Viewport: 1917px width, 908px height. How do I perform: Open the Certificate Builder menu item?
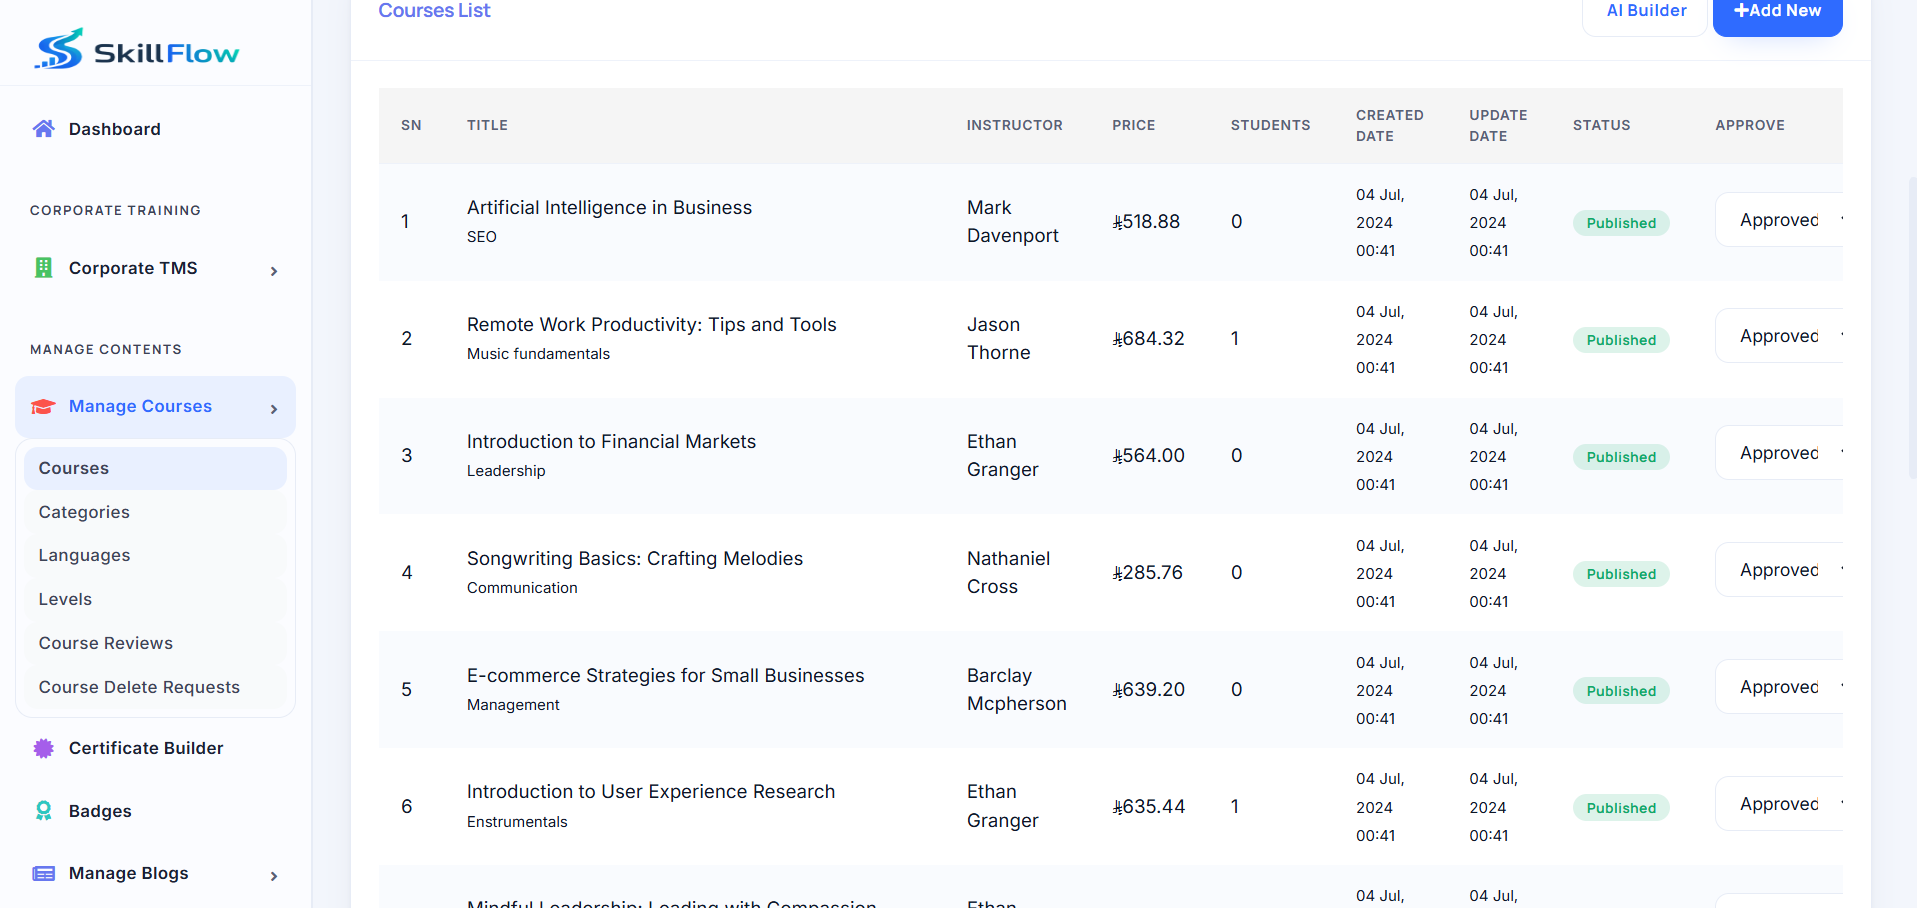point(155,748)
